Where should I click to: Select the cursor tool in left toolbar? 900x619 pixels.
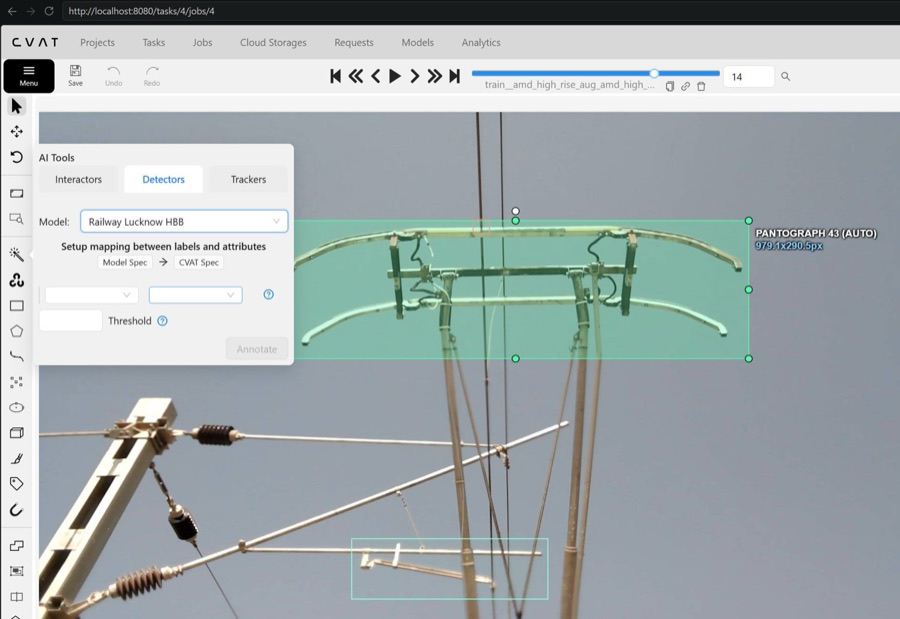click(x=17, y=106)
